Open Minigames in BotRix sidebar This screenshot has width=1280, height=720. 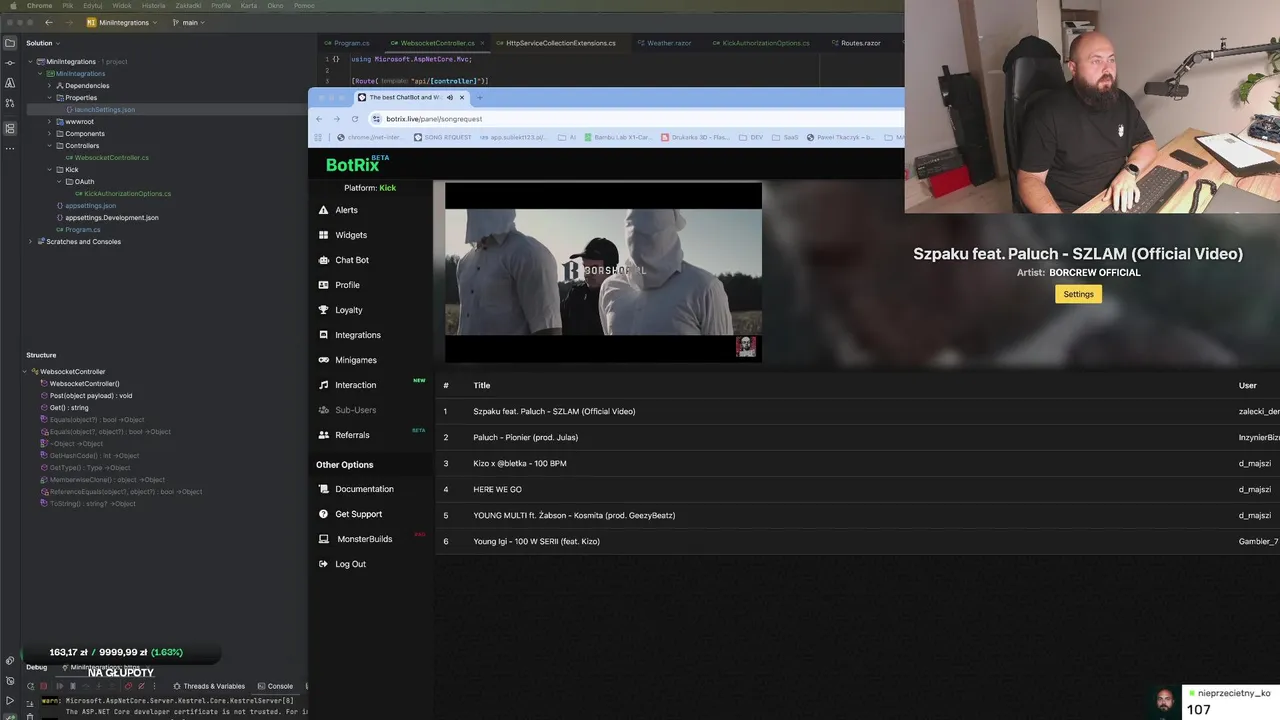pyautogui.click(x=347, y=360)
